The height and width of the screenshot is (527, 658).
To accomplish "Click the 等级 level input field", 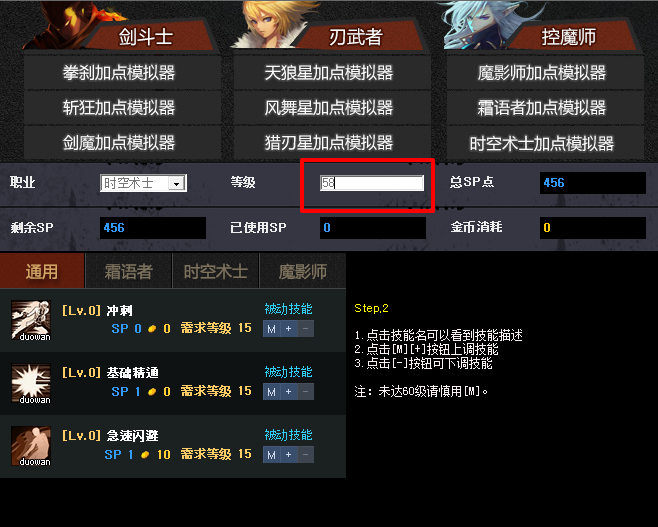I will tap(372, 183).
